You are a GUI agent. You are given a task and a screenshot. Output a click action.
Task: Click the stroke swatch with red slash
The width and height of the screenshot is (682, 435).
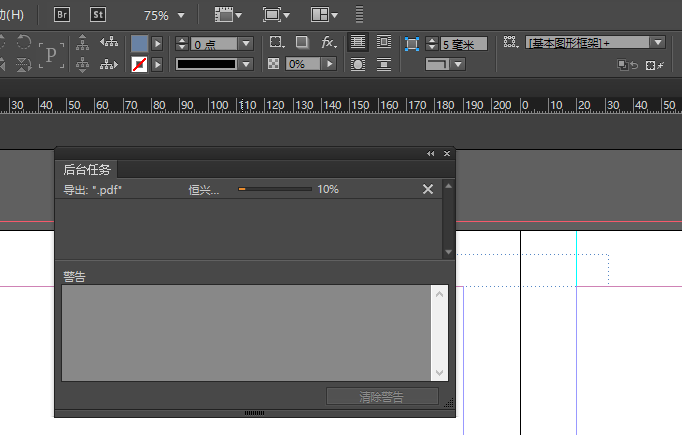coord(140,64)
